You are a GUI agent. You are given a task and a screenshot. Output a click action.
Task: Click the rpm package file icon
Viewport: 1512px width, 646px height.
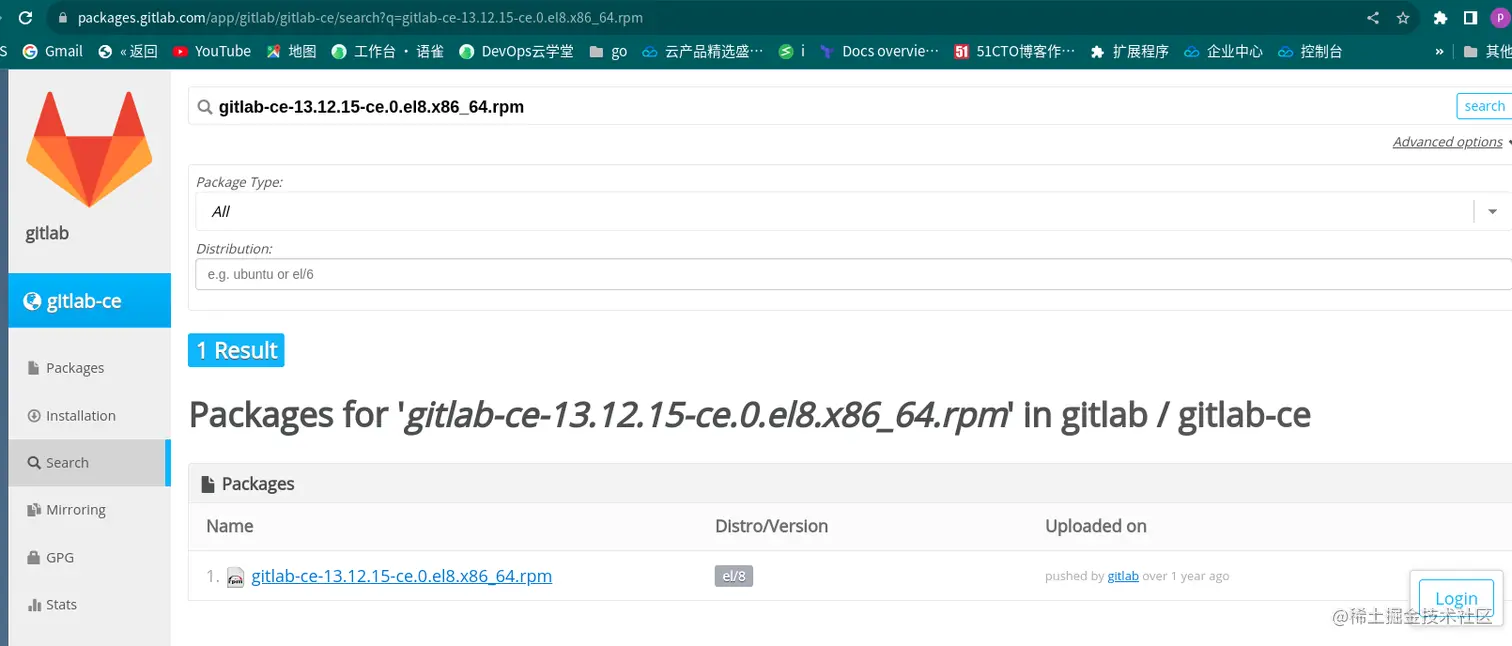[235, 577]
